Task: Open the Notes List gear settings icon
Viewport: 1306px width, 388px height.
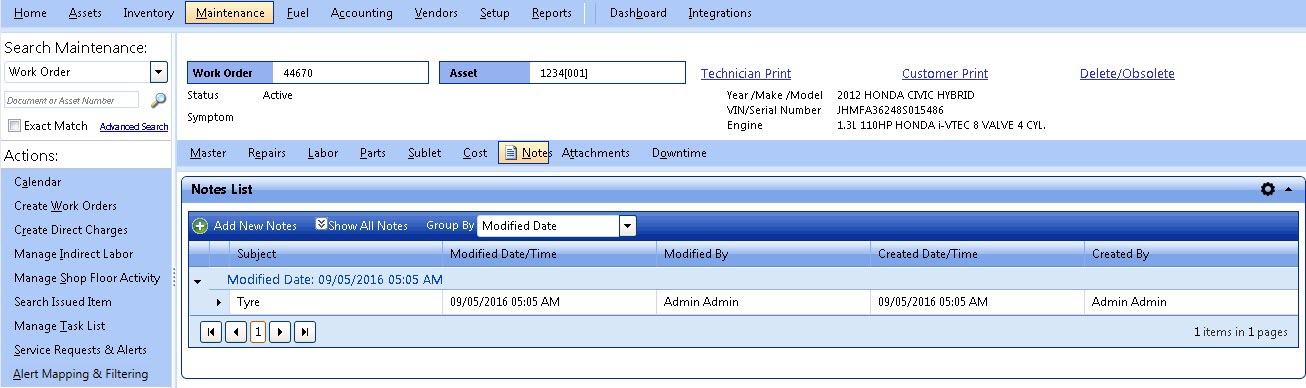Action: coord(1268,189)
